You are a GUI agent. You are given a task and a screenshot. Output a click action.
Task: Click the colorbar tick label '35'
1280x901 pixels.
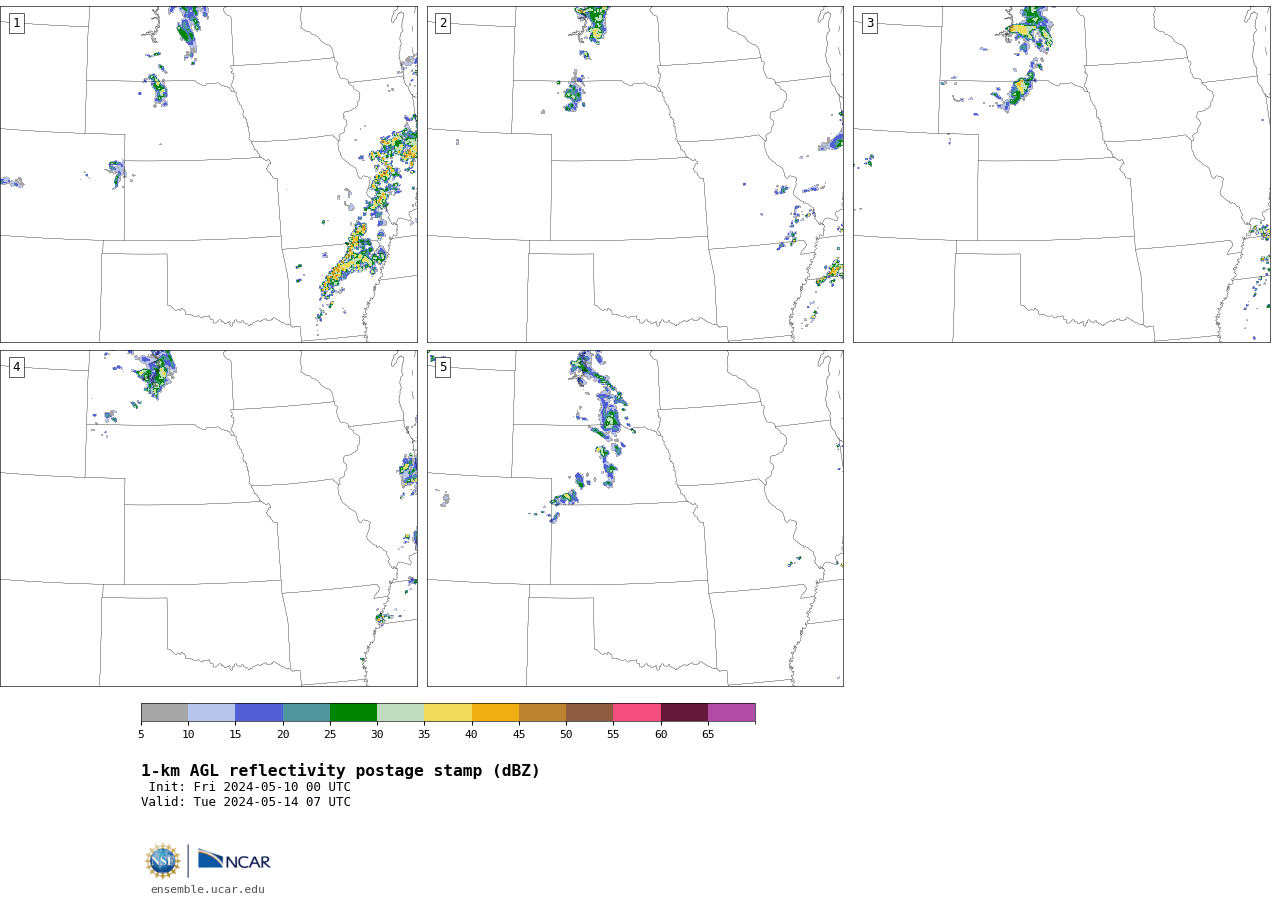(x=424, y=735)
